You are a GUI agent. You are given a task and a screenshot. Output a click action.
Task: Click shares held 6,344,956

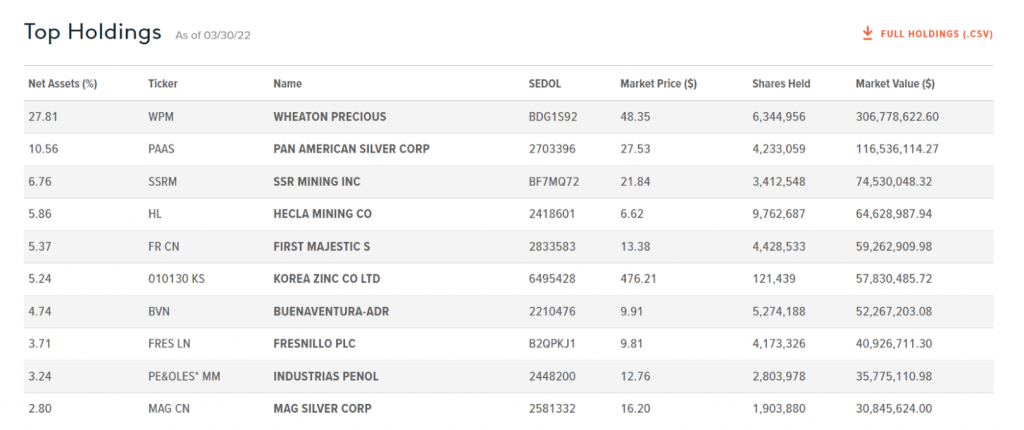[779, 117]
